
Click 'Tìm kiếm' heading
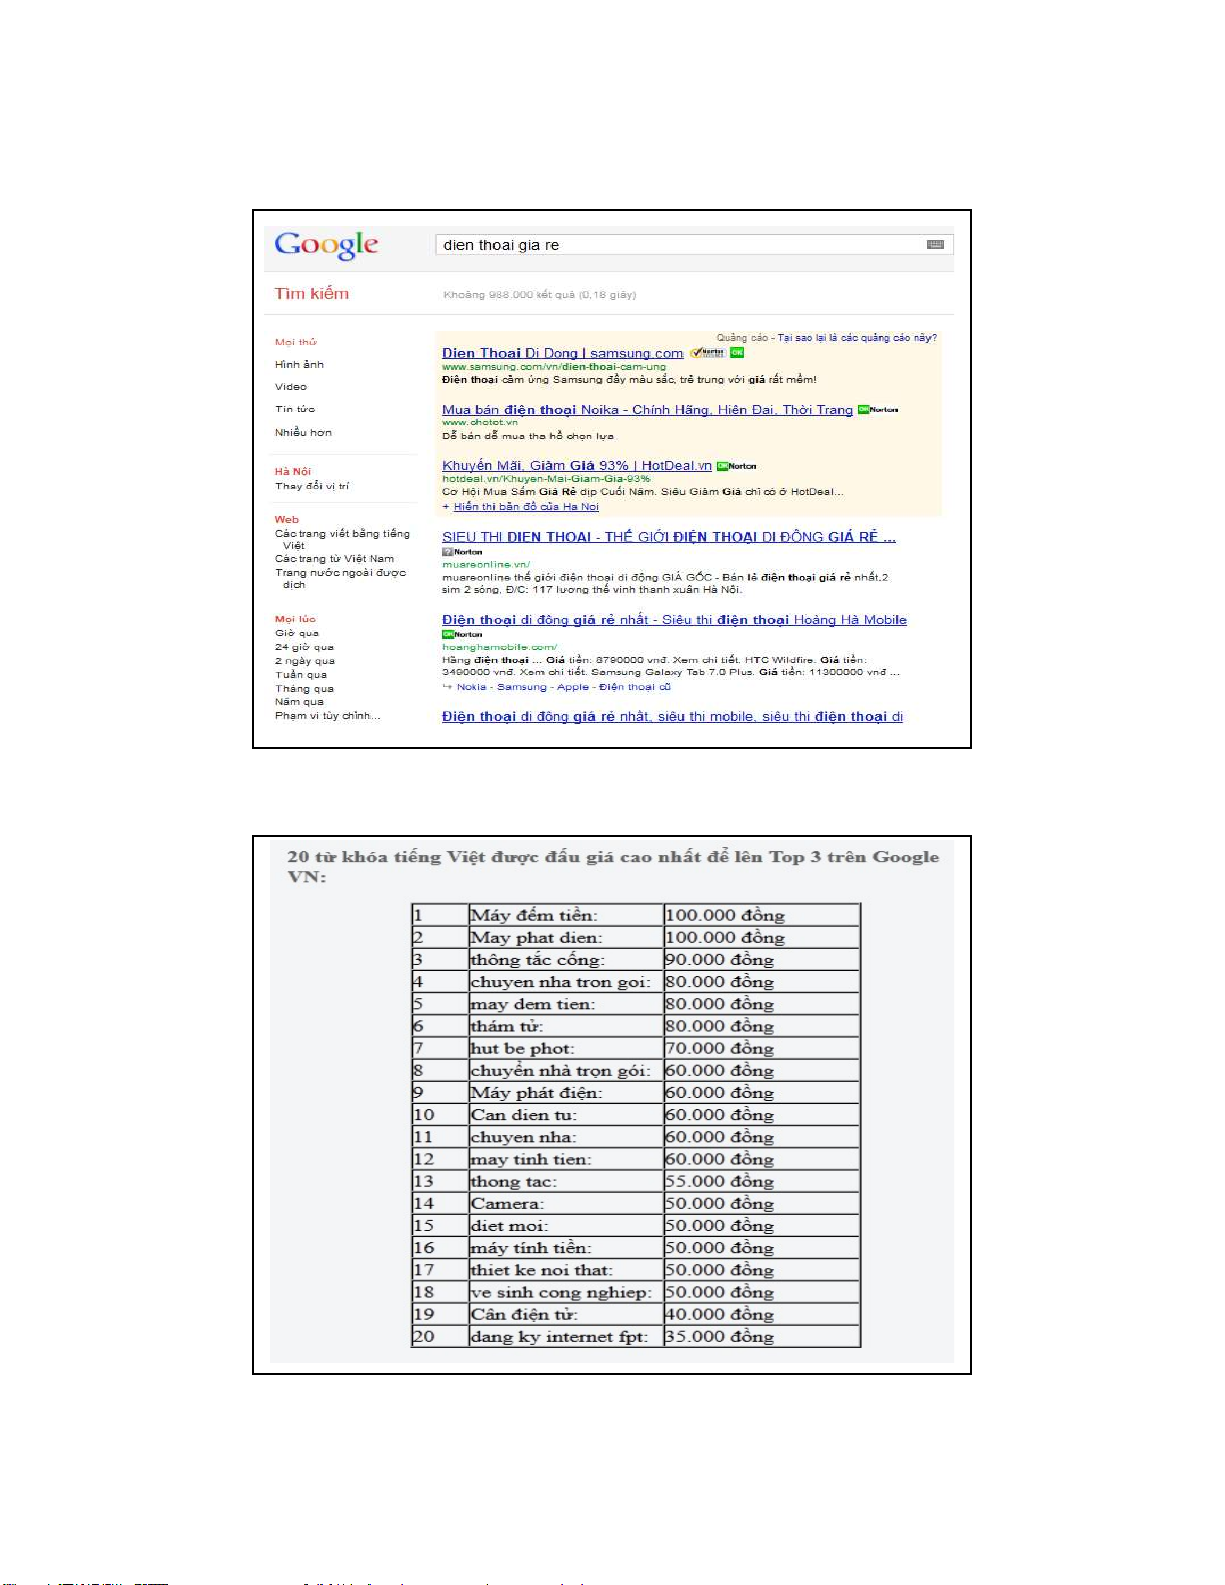(312, 294)
